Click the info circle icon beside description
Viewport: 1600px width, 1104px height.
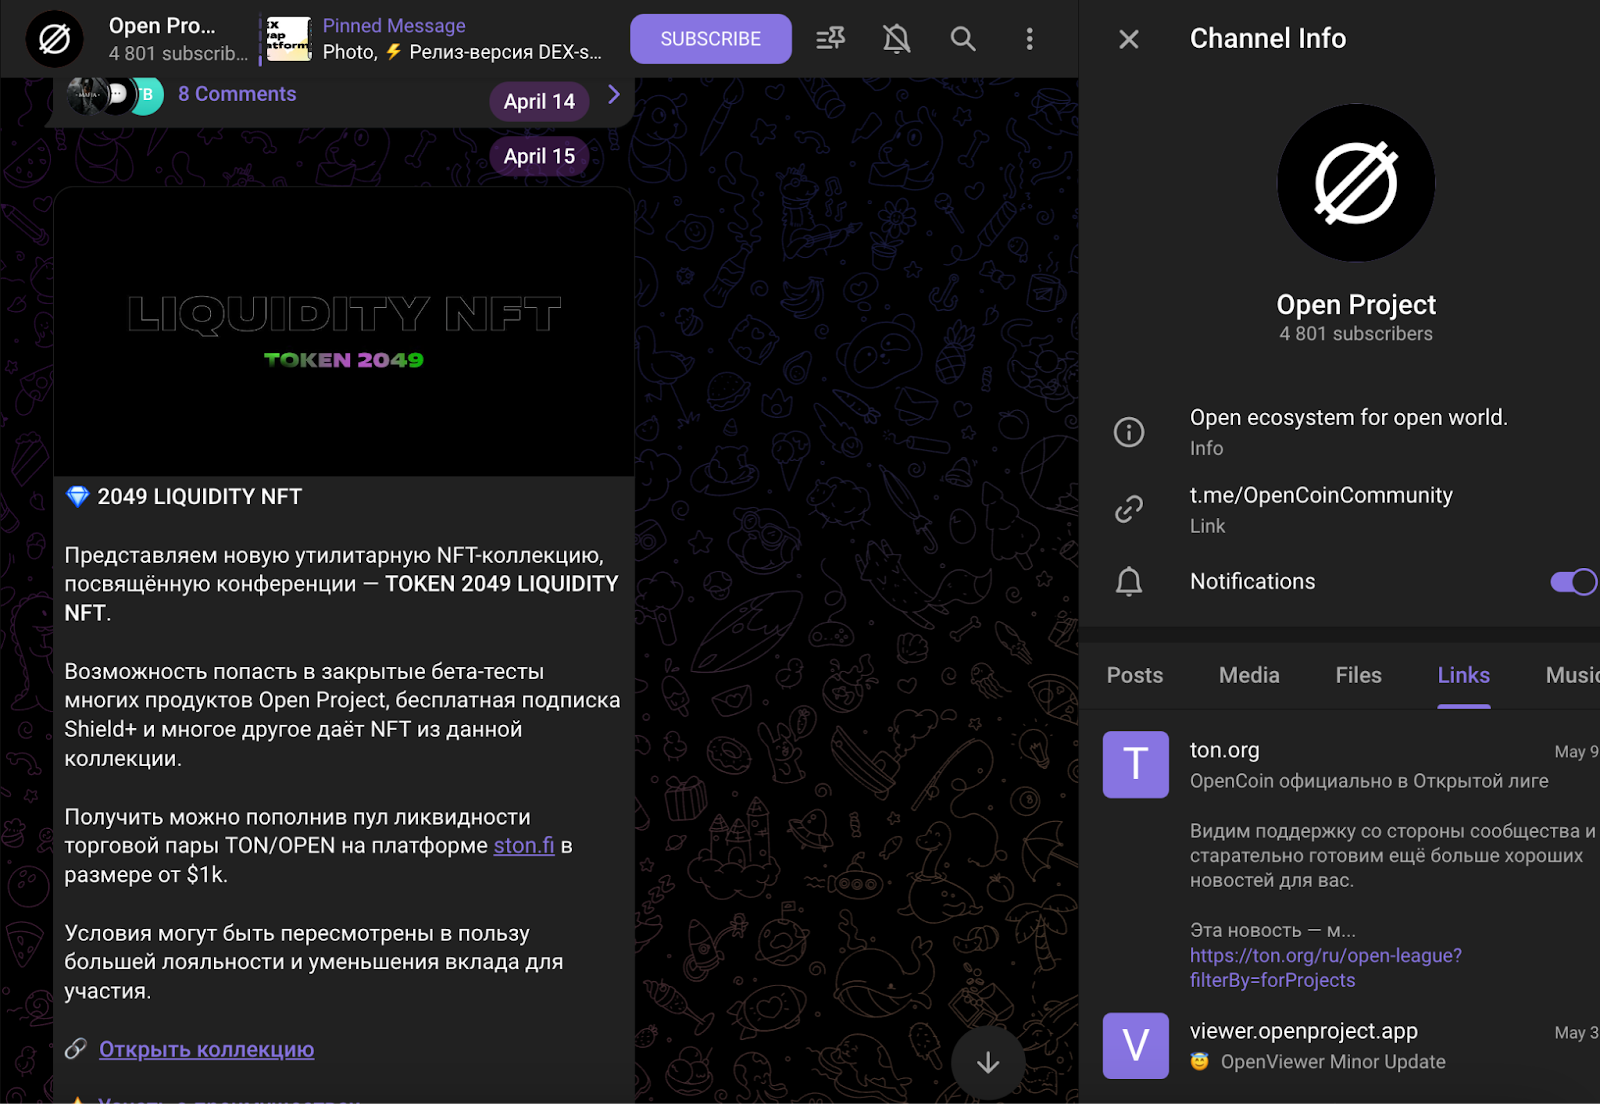coord(1129,432)
